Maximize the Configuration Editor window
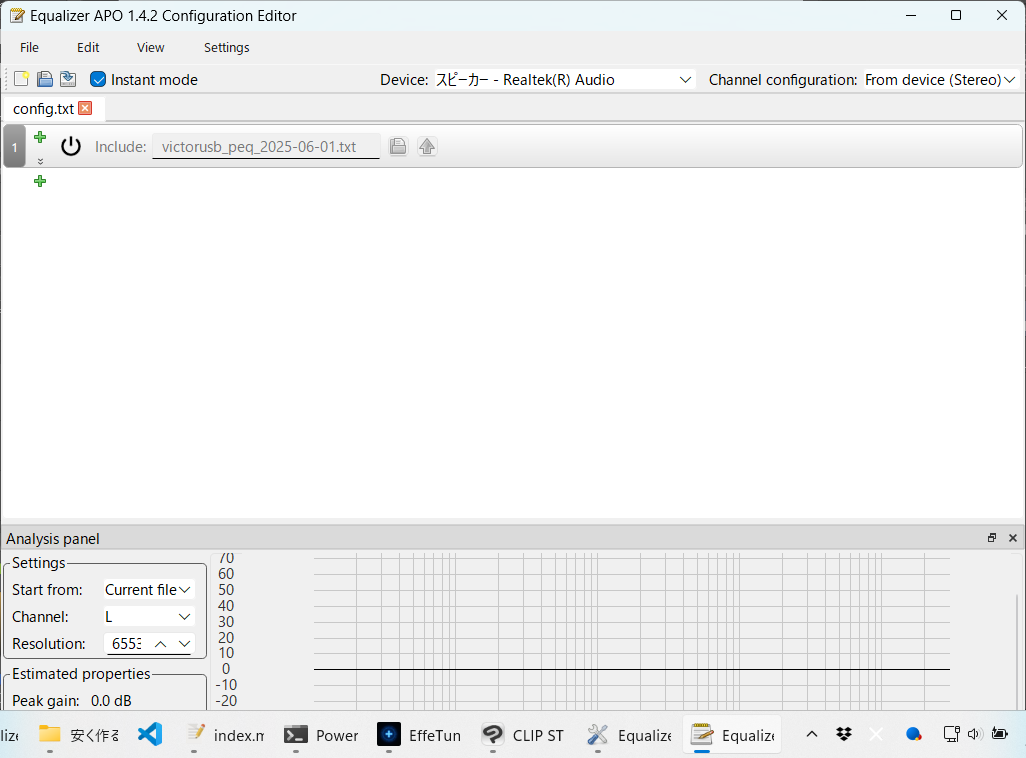1026x758 pixels. click(x=956, y=15)
